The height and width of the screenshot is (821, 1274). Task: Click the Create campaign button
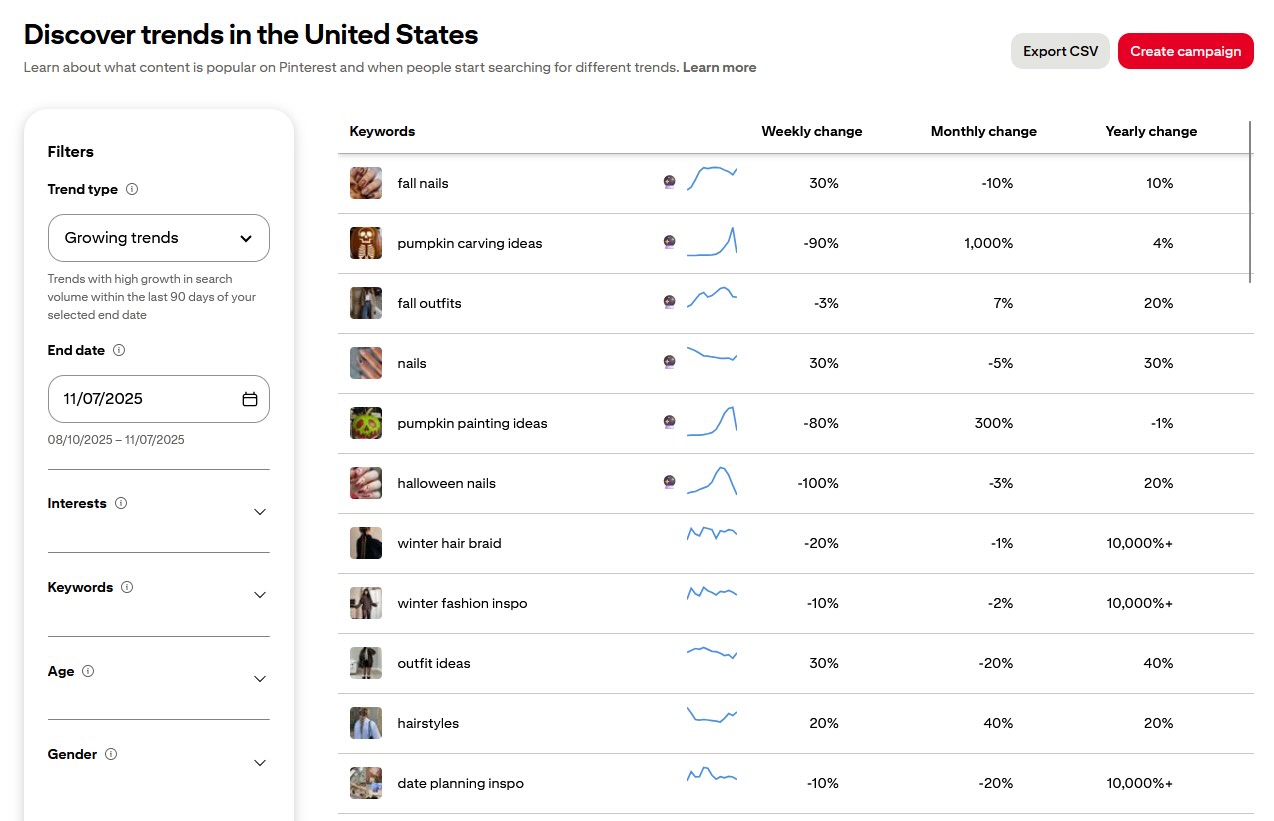click(1186, 50)
